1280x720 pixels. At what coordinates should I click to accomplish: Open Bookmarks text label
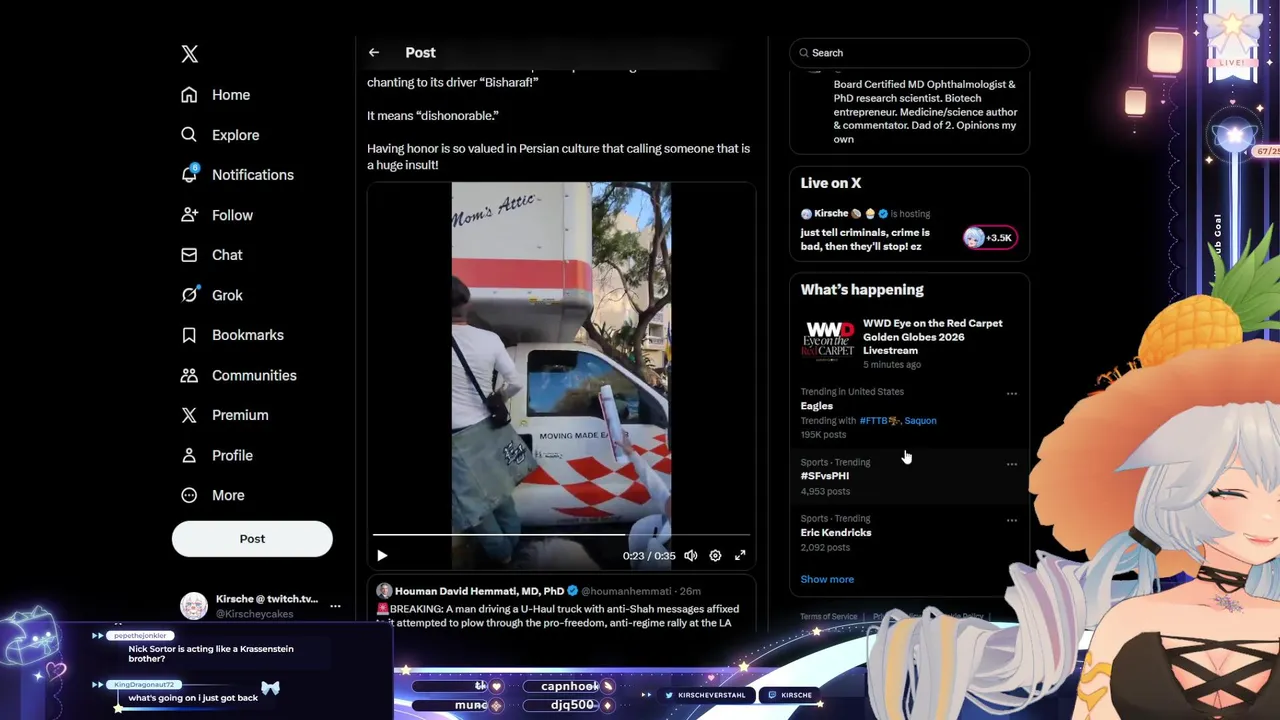[248, 335]
